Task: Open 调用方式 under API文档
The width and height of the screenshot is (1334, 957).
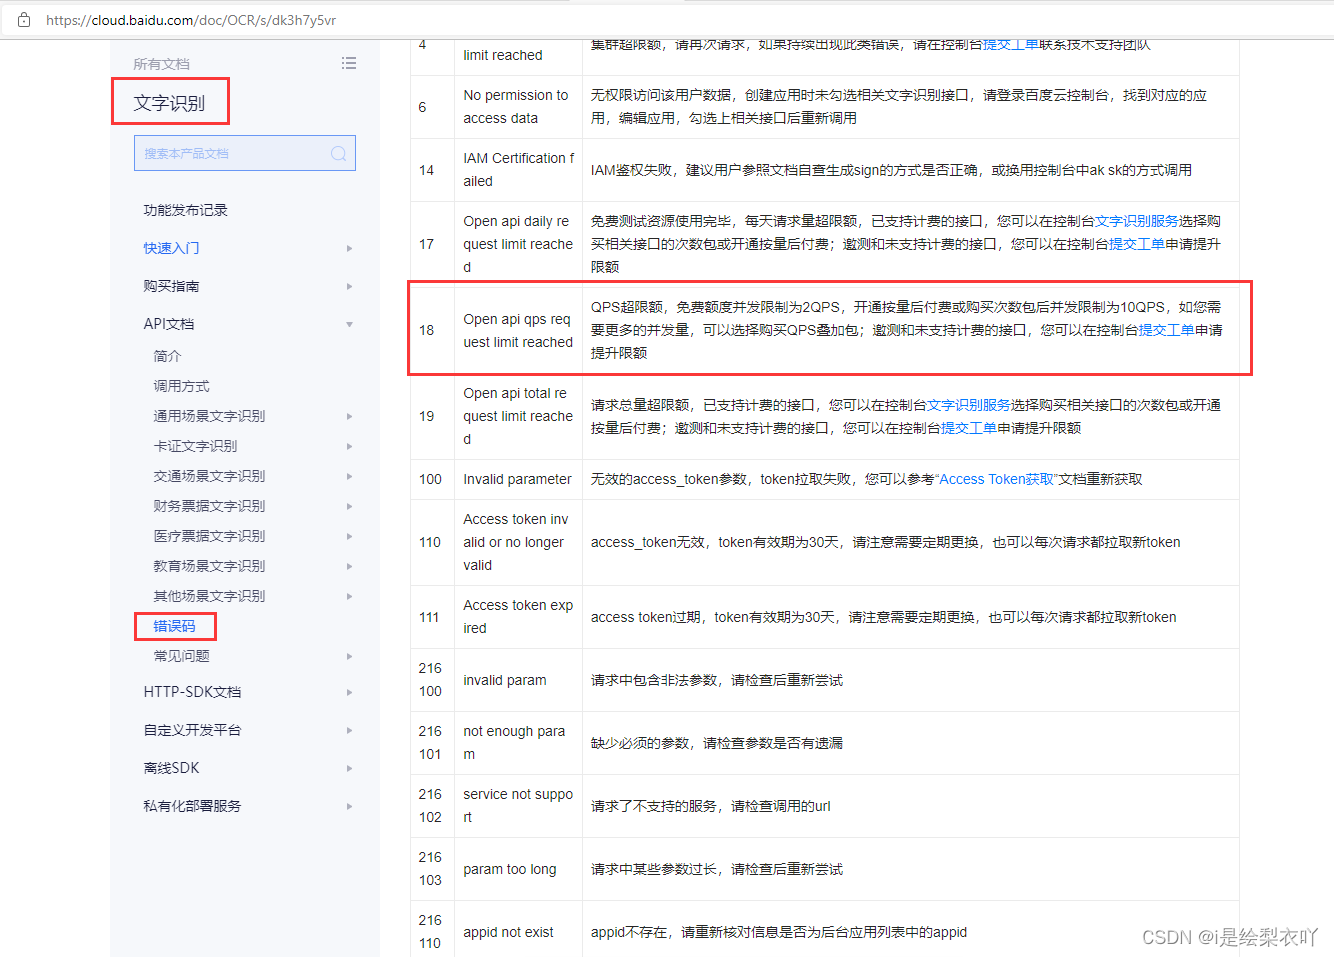Action: [x=181, y=386]
